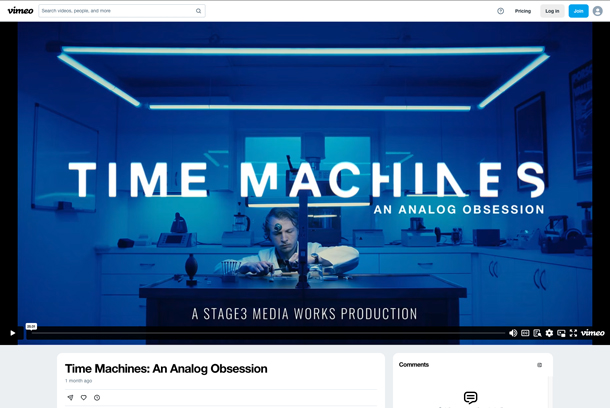The height and width of the screenshot is (408, 610).
Task: Open the transcript search icon
Action: 537,333
